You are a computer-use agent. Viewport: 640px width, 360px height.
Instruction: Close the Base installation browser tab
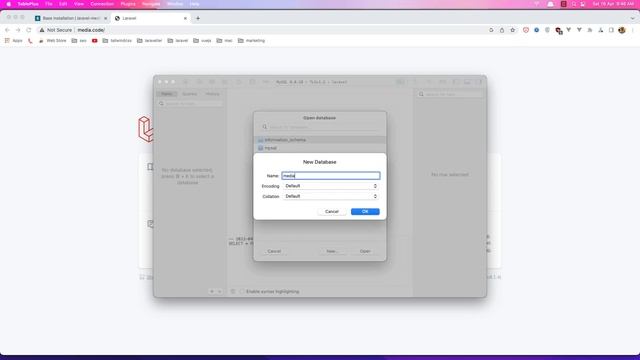105,18
